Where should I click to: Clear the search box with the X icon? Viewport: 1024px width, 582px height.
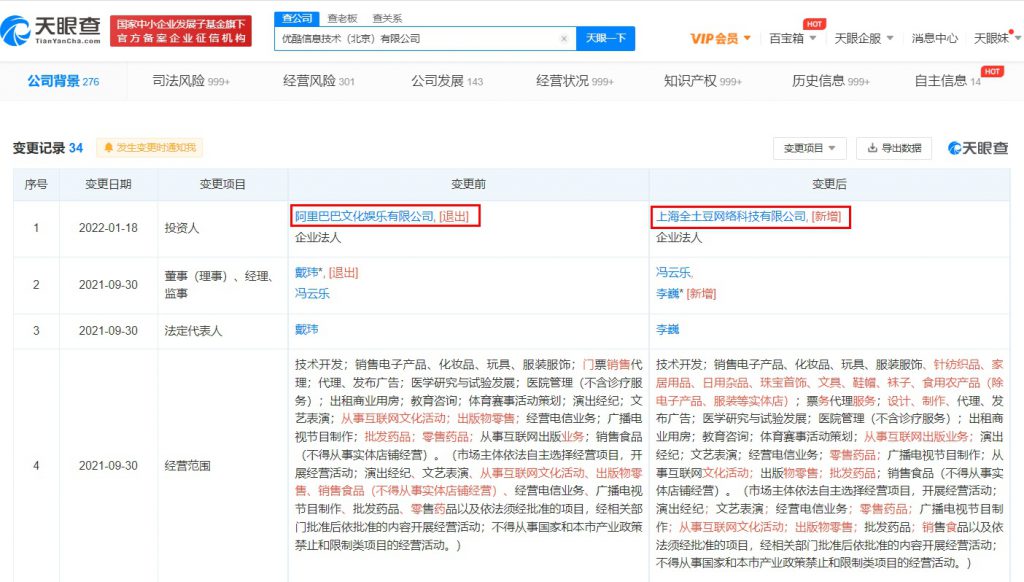(x=564, y=39)
